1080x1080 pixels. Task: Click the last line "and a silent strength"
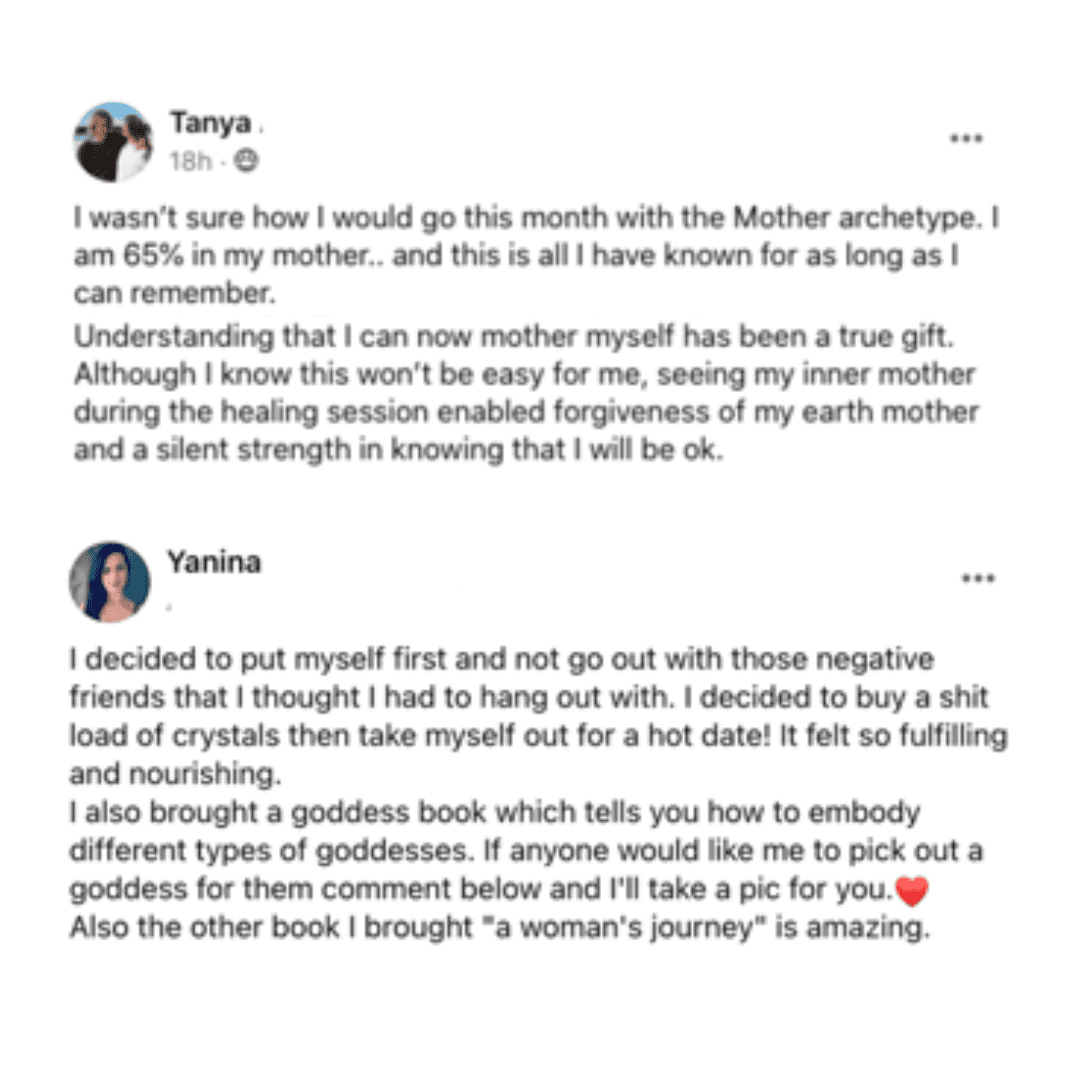(399, 450)
